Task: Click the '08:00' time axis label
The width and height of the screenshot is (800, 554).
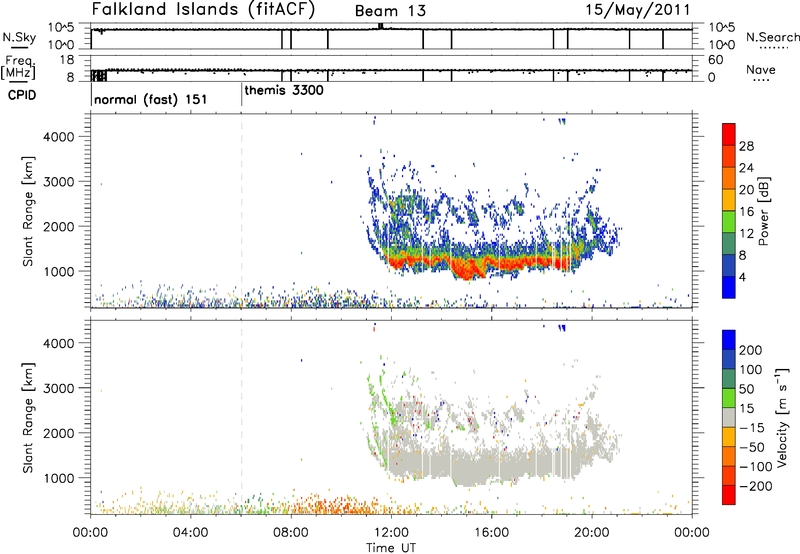Action: click(x=291, y=533)
